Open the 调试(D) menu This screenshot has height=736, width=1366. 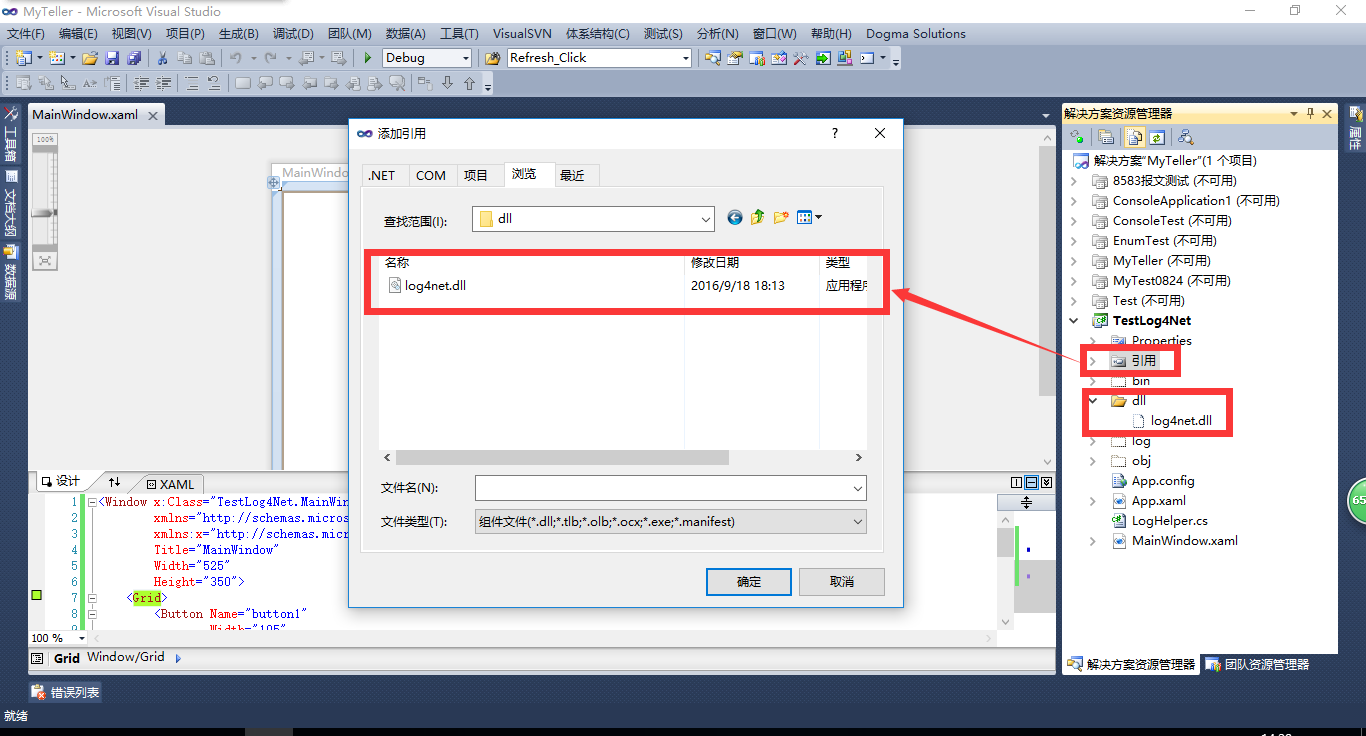pos(293,33)
